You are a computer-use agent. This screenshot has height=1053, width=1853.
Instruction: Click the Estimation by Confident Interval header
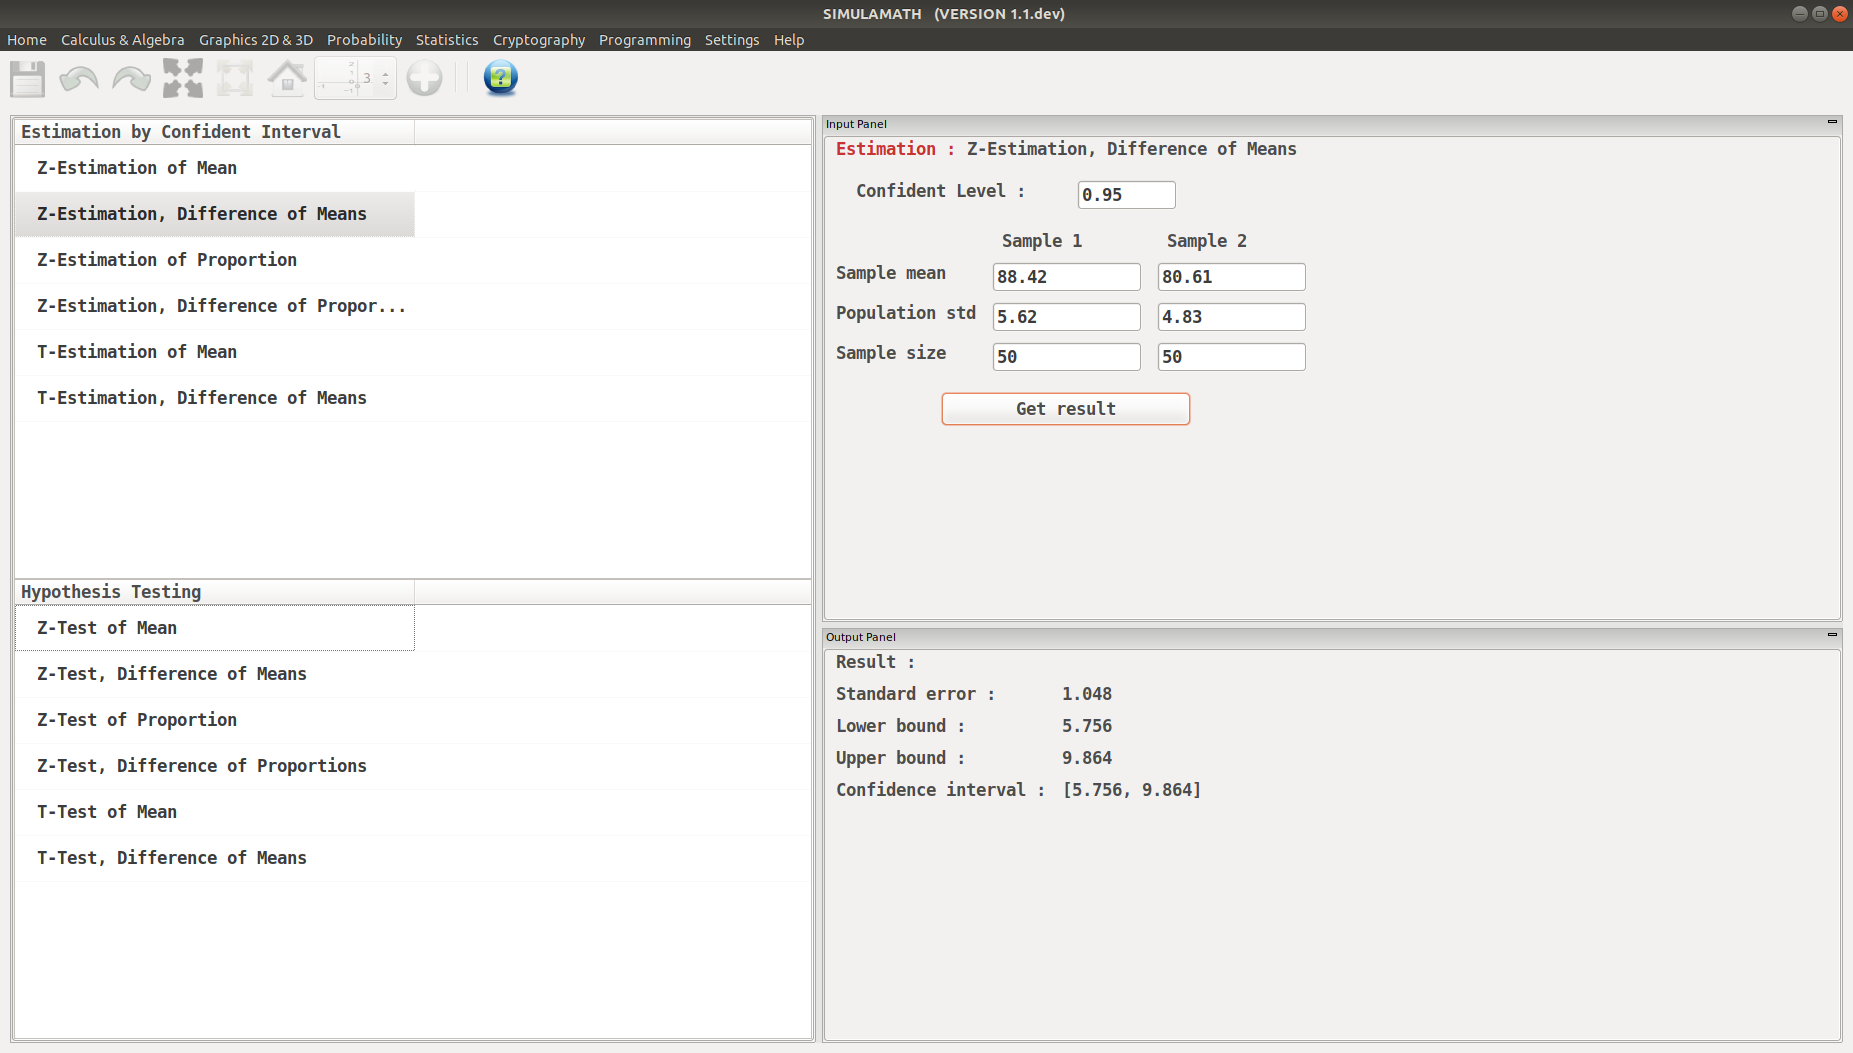215,132
